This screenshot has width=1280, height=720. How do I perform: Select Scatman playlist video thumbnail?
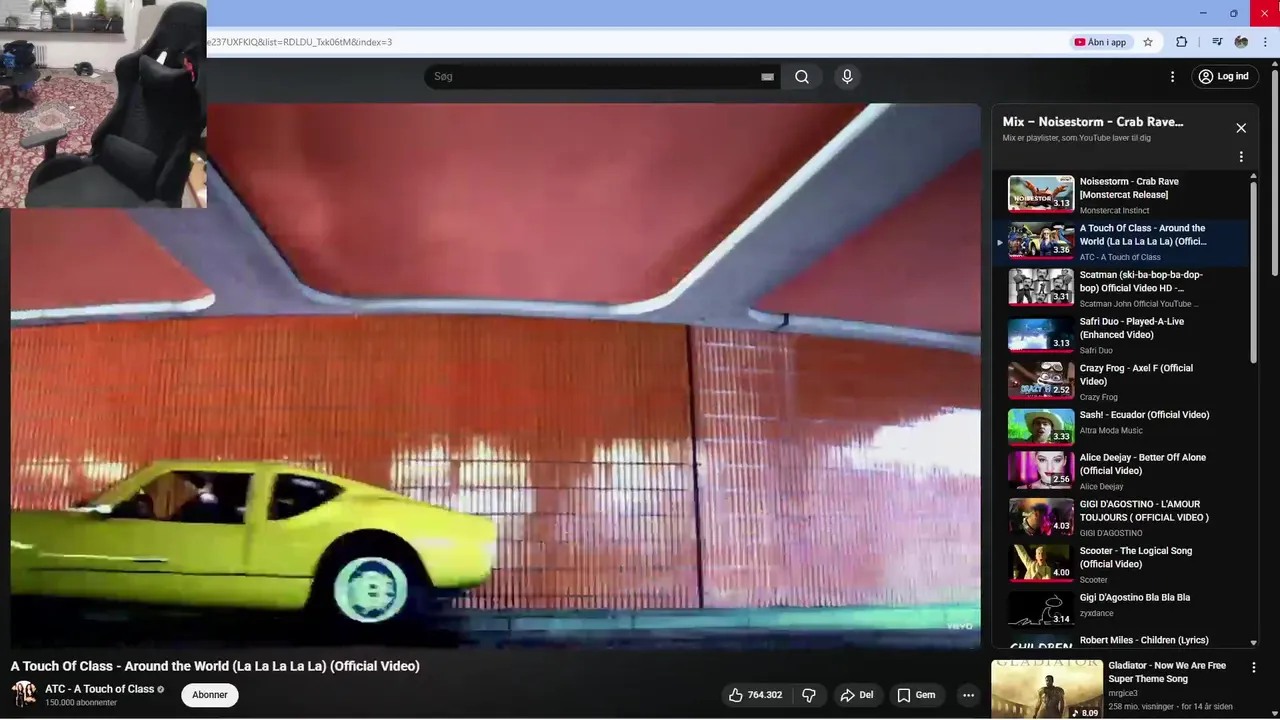(x=1041, y=287)
